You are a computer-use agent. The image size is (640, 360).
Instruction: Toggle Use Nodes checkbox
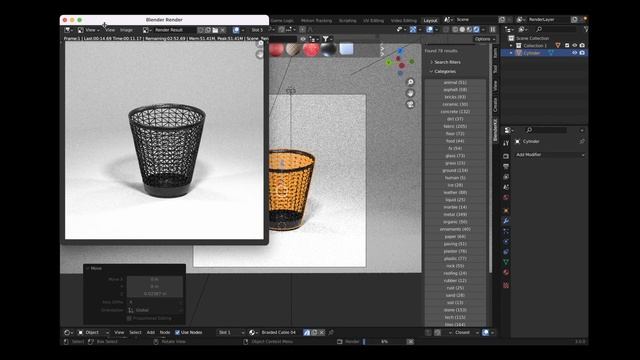178,332
